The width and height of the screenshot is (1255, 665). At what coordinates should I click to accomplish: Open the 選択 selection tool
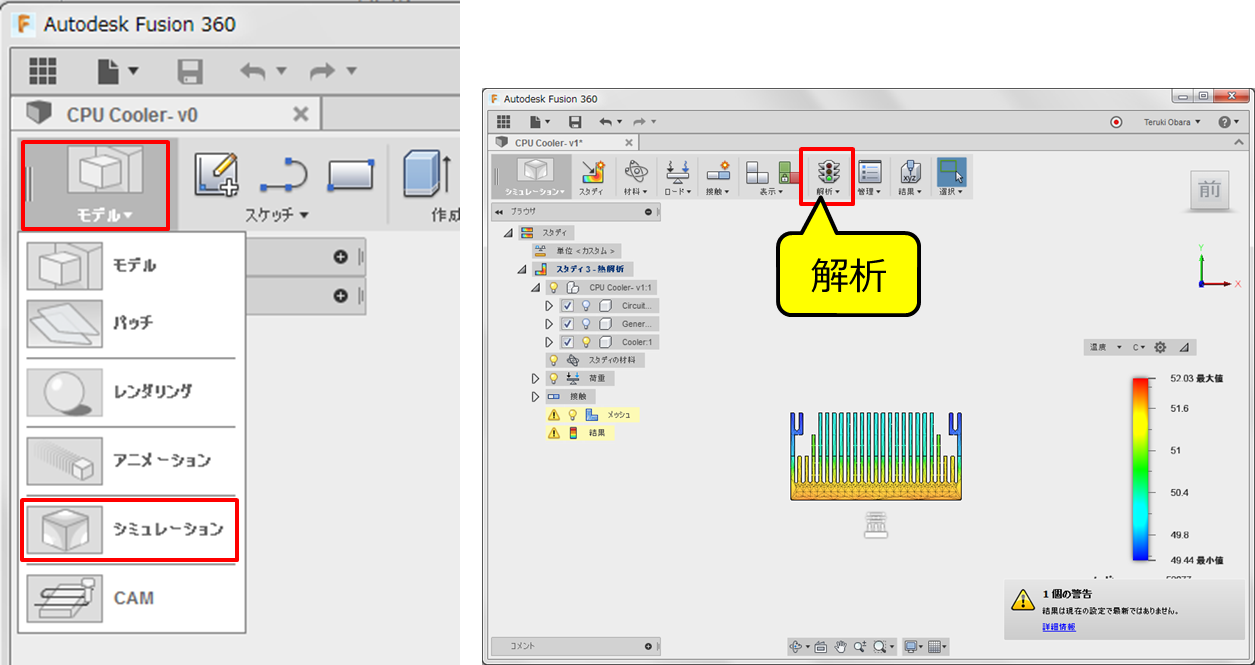[x=951, y=177]
